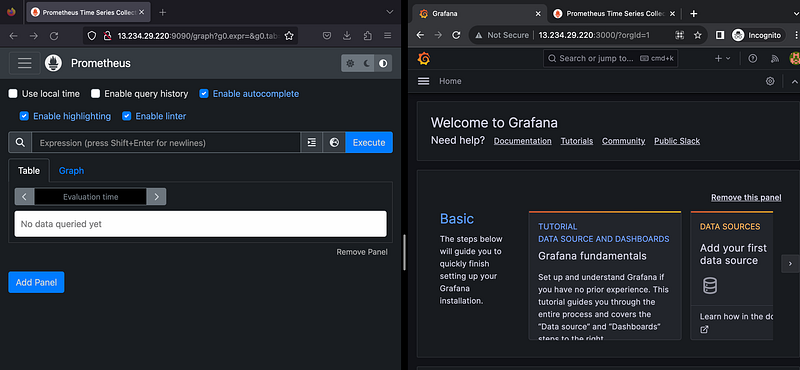Open Grafana user avatar menu
The height and width of the screenshot is (370, 800).
coord(794,59)
